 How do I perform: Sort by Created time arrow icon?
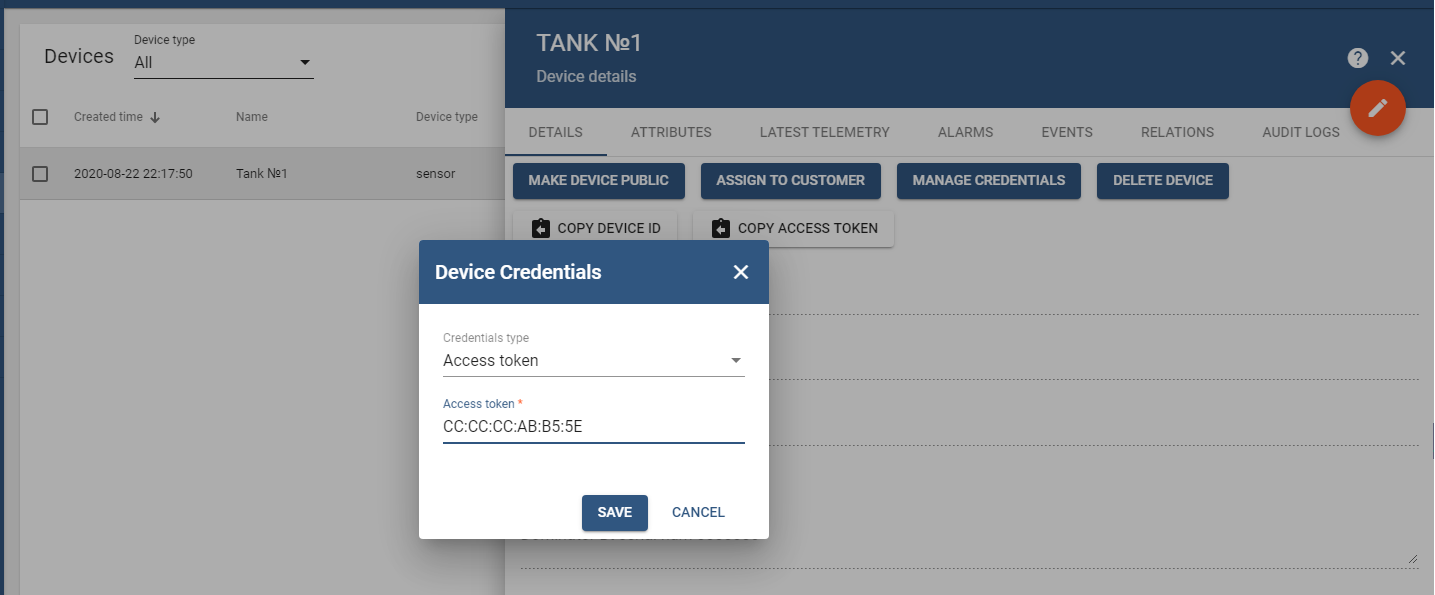[x=155, y=117]
